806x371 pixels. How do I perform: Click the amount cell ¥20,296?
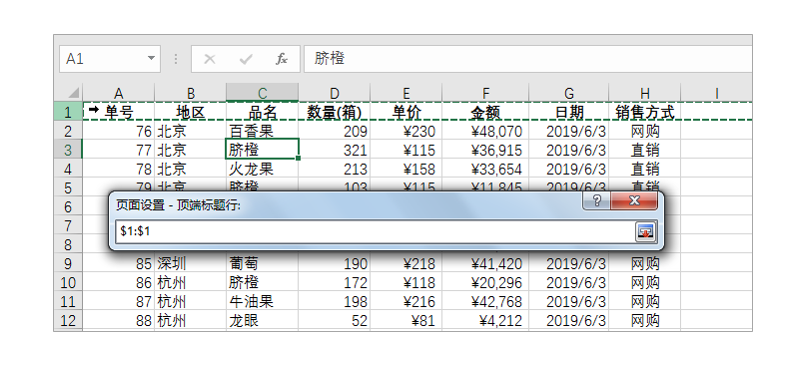(485, 283)
